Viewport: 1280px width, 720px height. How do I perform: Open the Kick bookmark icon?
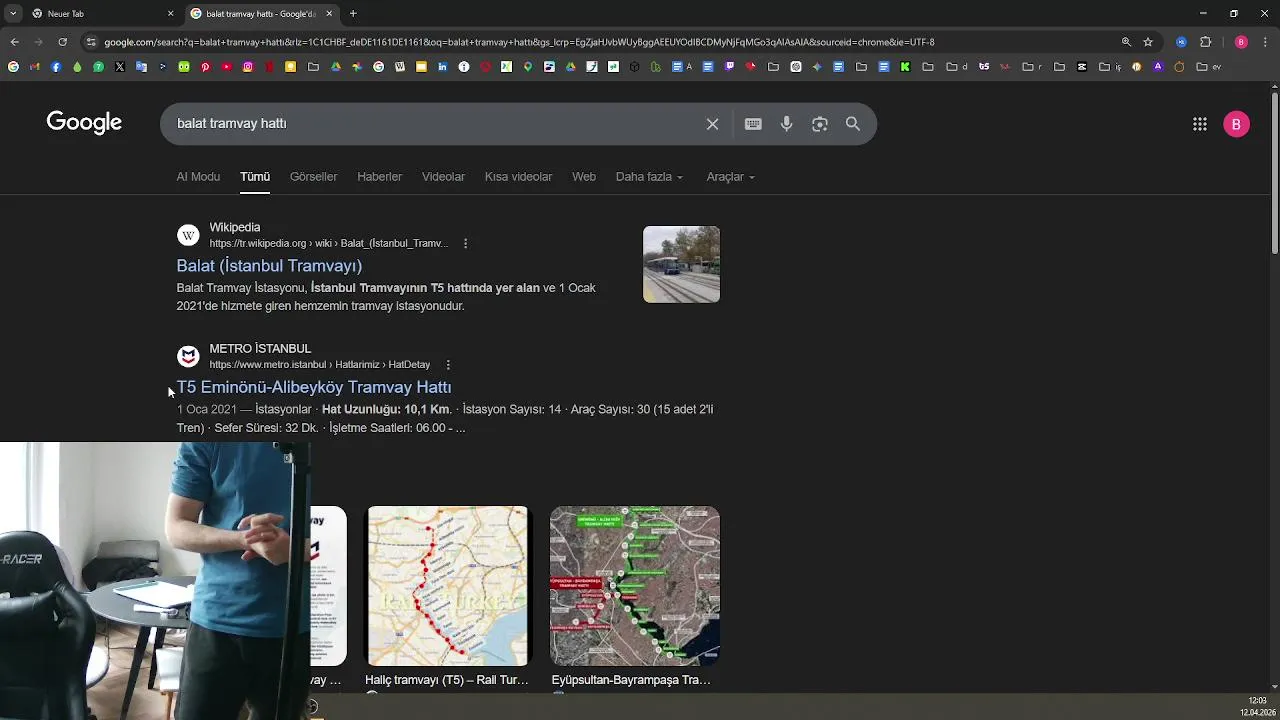pos(905,67)
